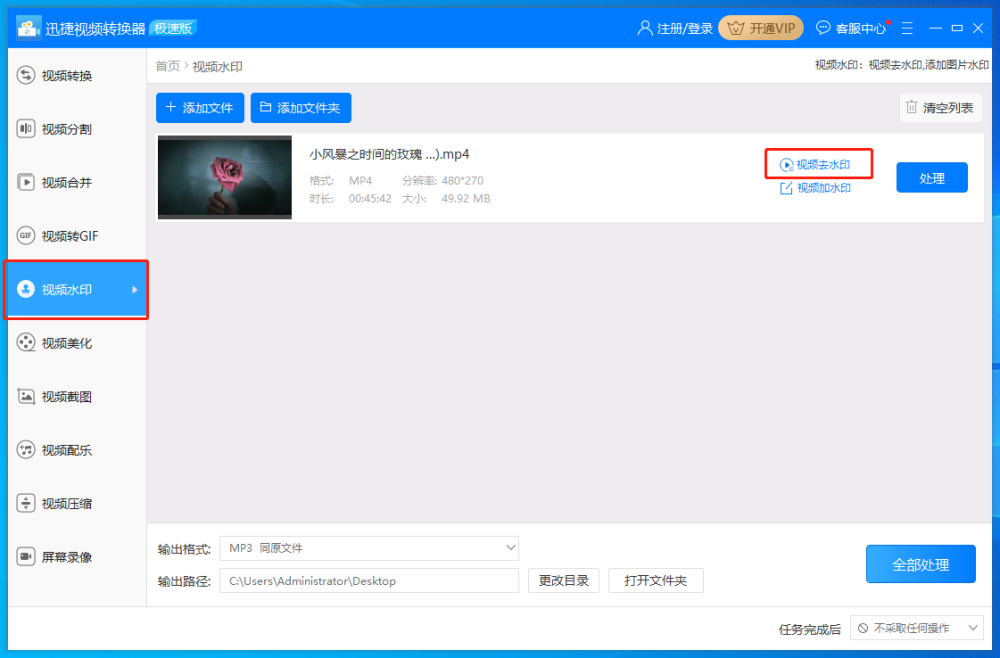Image resolution: width=1000 pixels, height=658 pixels.
Task: Expand the 任务完成后 action dropdown
Action: pos(915,627)
